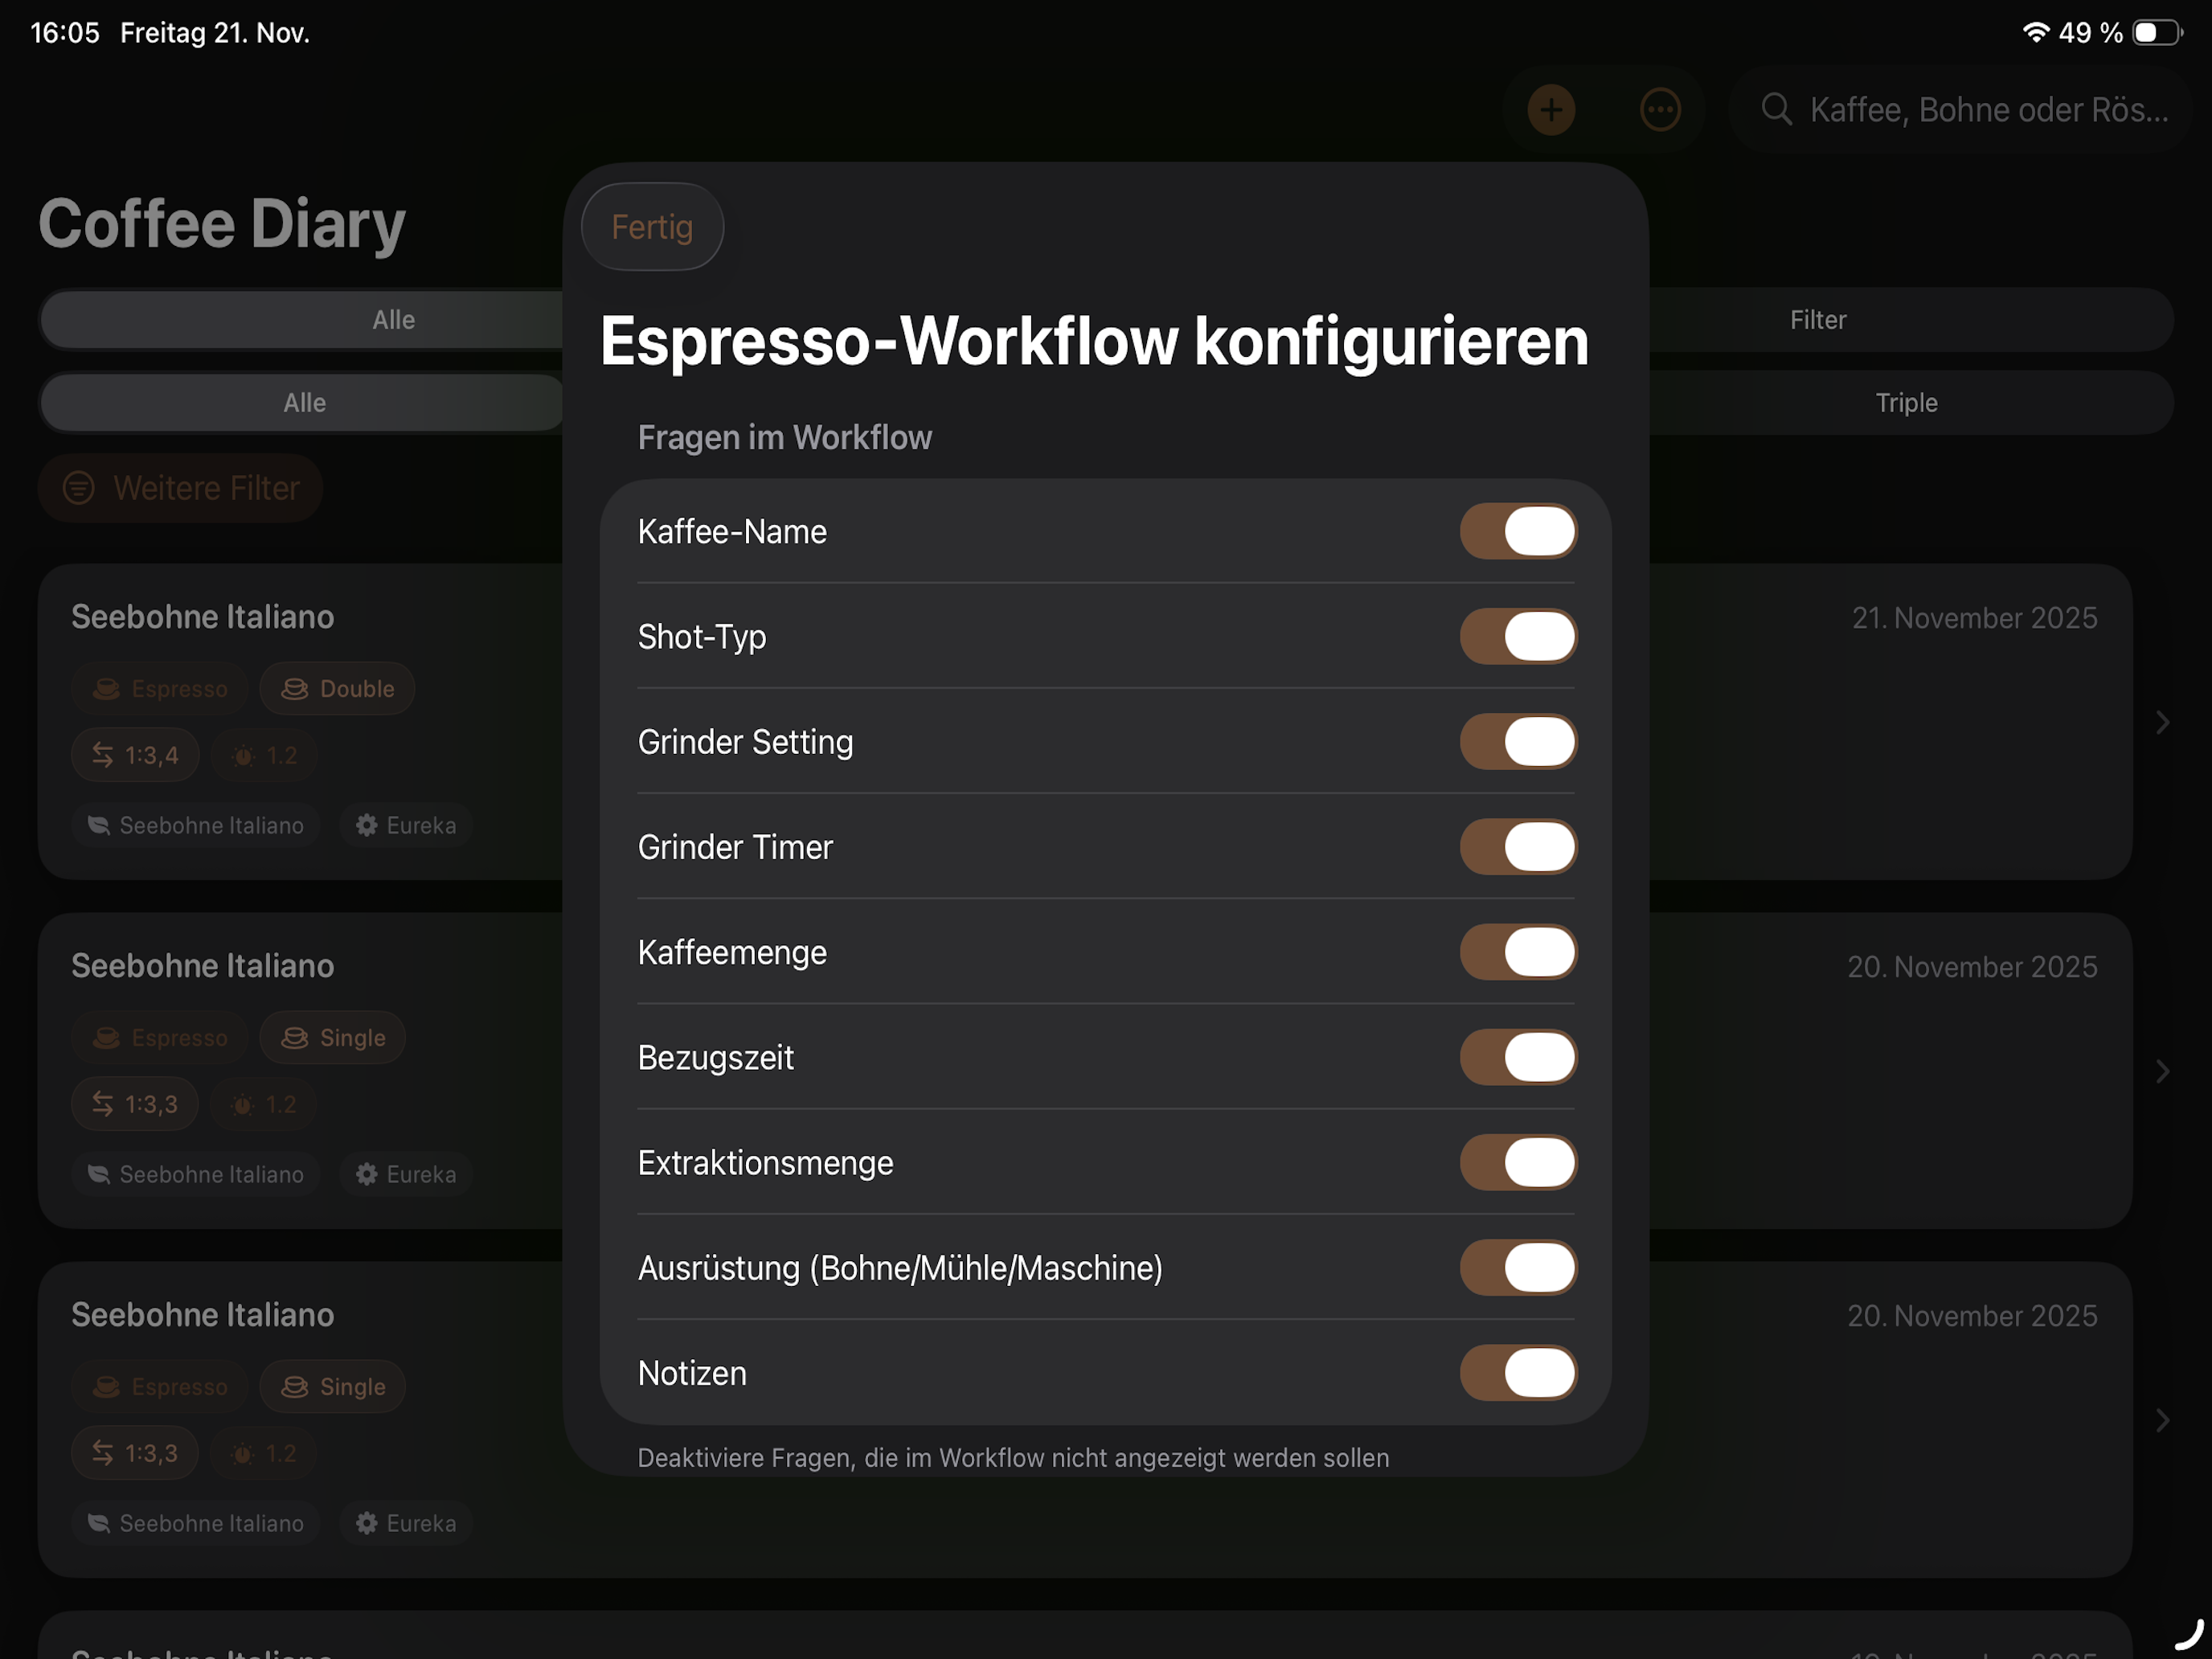
Task: Tap the 1.2 grind tag in first entry
Action: [264, 755]
